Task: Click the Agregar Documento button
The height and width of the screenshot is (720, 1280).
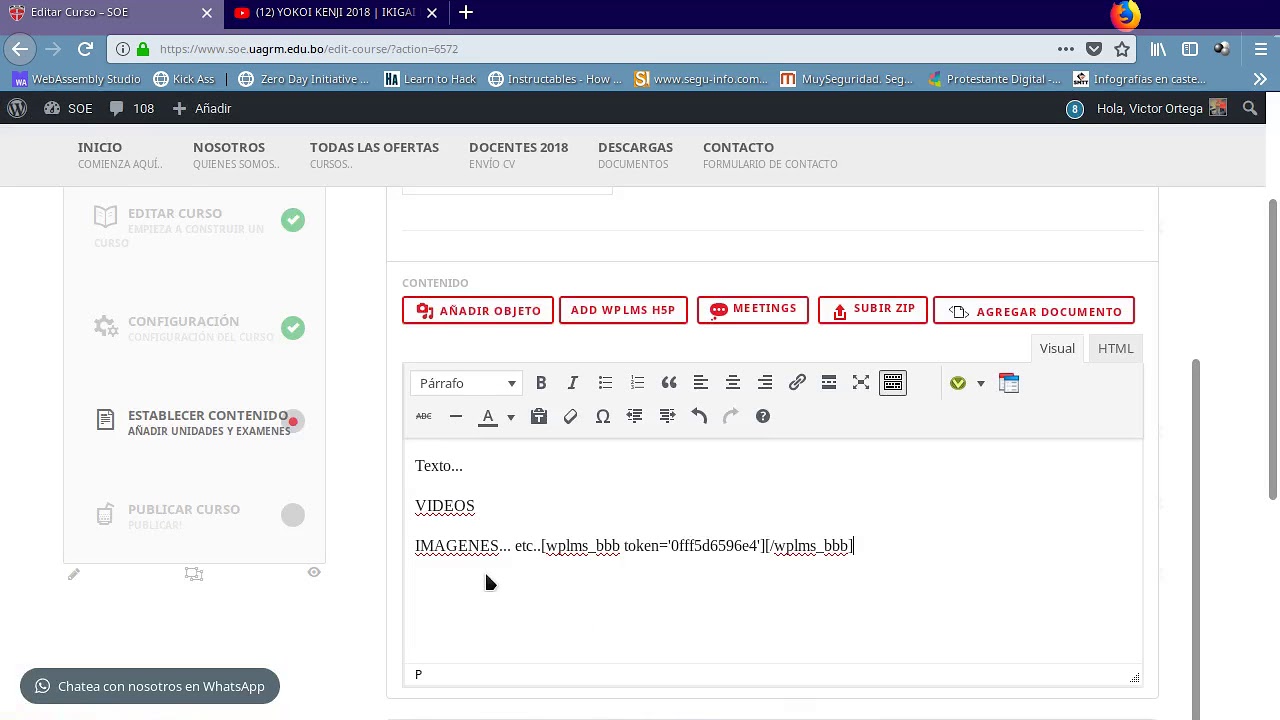Action: tap(1034, 311)
